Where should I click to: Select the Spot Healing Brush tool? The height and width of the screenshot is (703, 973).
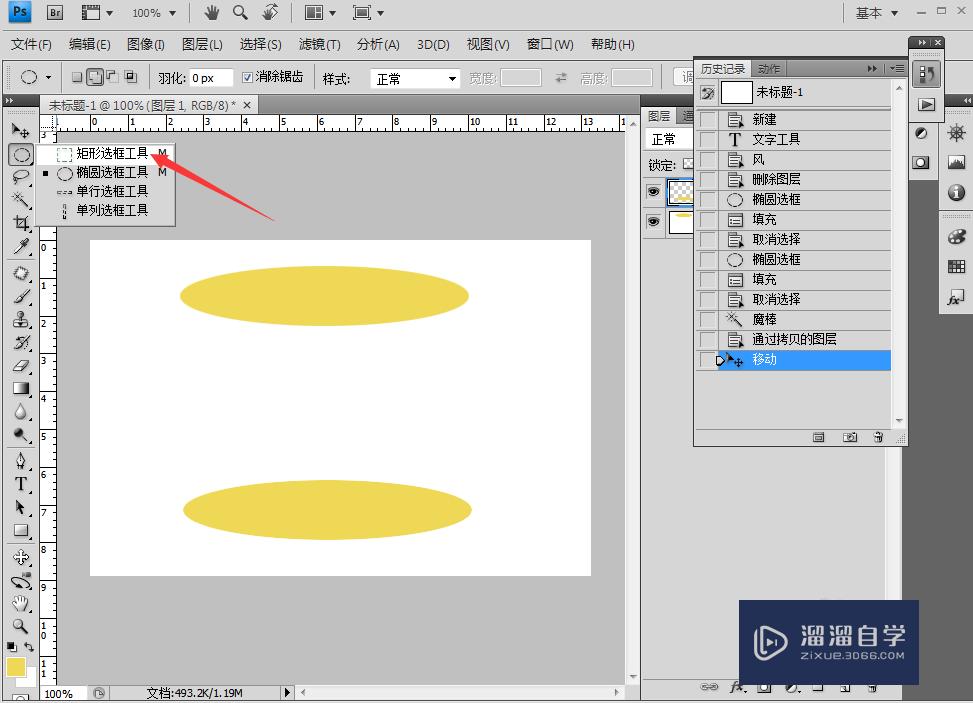[x=20, y=274]
